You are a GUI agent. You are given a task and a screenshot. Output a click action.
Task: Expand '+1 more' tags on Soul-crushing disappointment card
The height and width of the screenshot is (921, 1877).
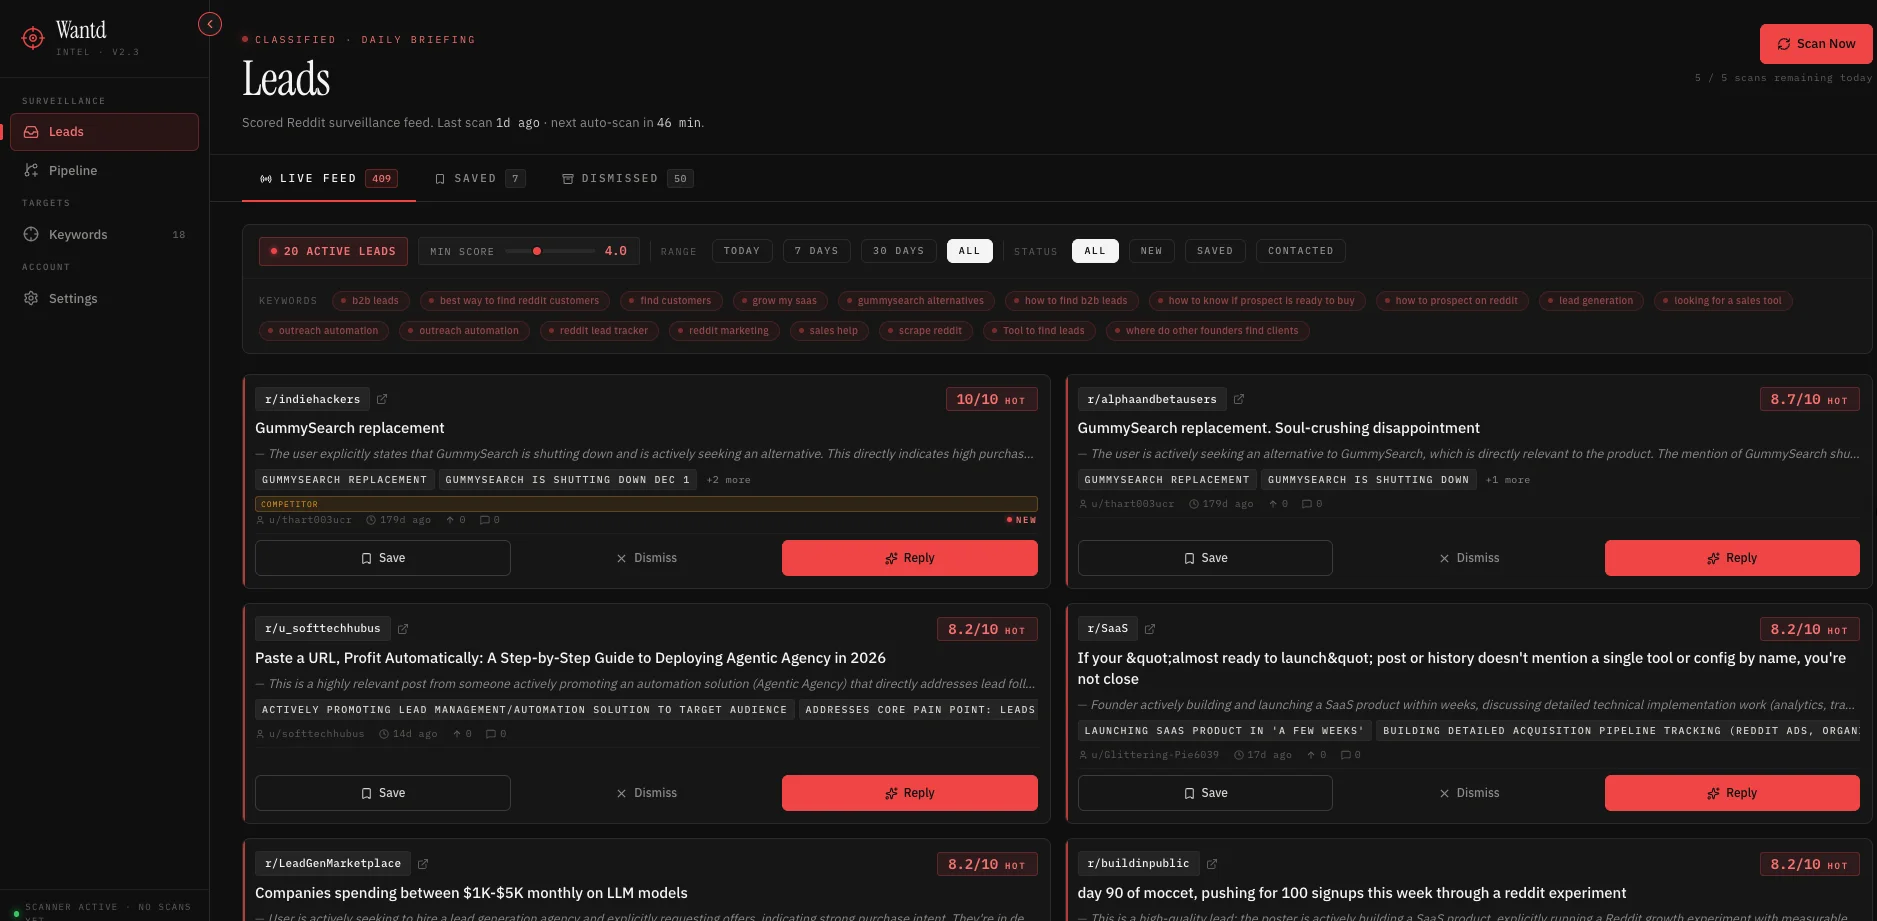[1508, 480]
